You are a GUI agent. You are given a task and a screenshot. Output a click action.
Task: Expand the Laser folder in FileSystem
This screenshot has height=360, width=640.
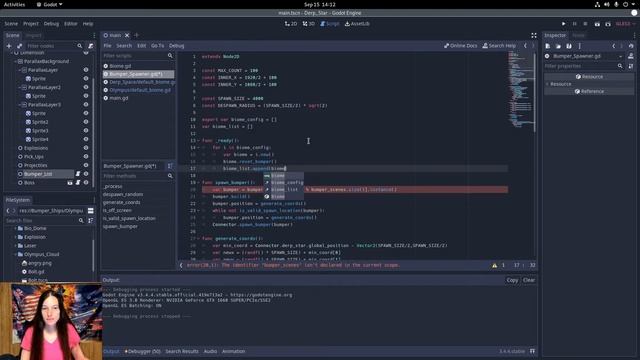click(16, 246)
